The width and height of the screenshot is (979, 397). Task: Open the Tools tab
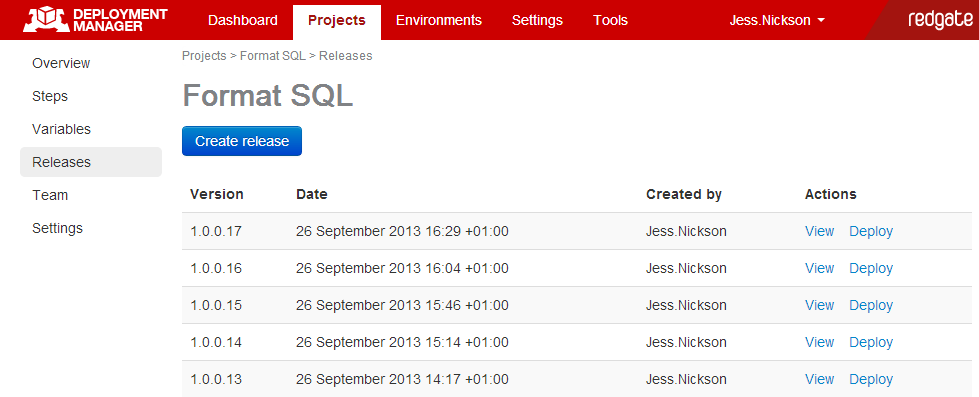click(x=611, y=20)
